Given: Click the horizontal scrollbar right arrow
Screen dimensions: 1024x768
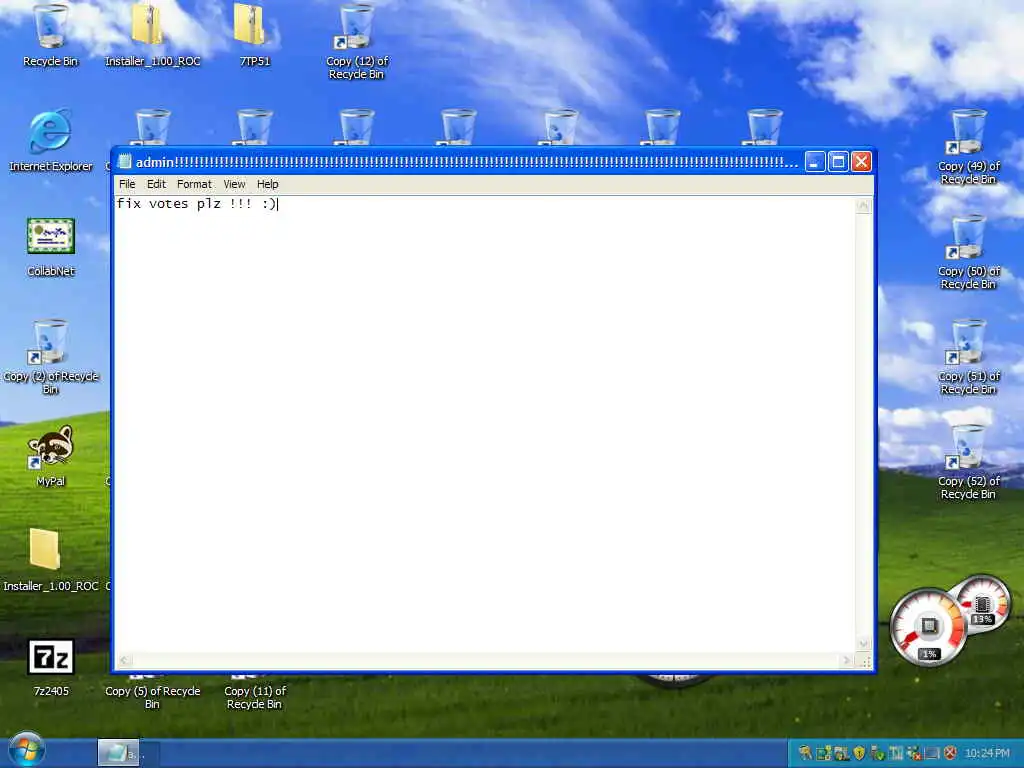Looking at the screenshot, I should (847, 661).
